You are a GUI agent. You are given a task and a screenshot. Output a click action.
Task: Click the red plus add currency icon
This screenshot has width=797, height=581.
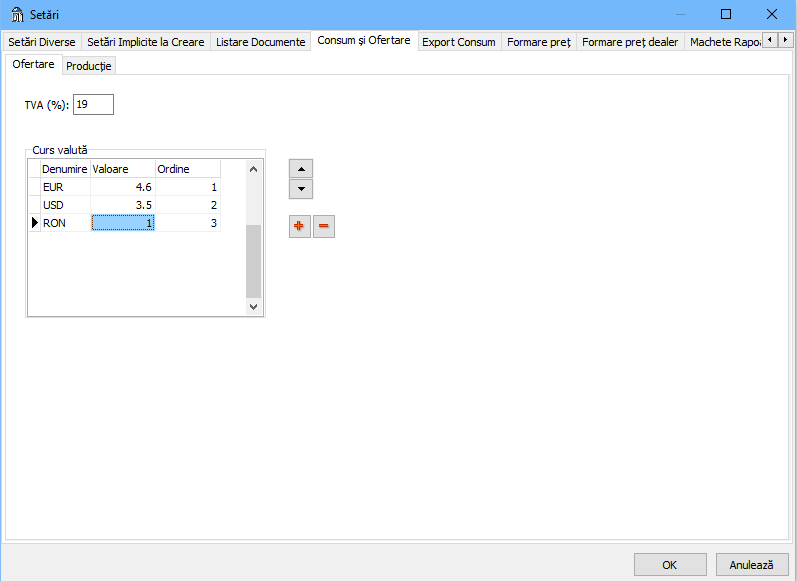coord(300,227)
